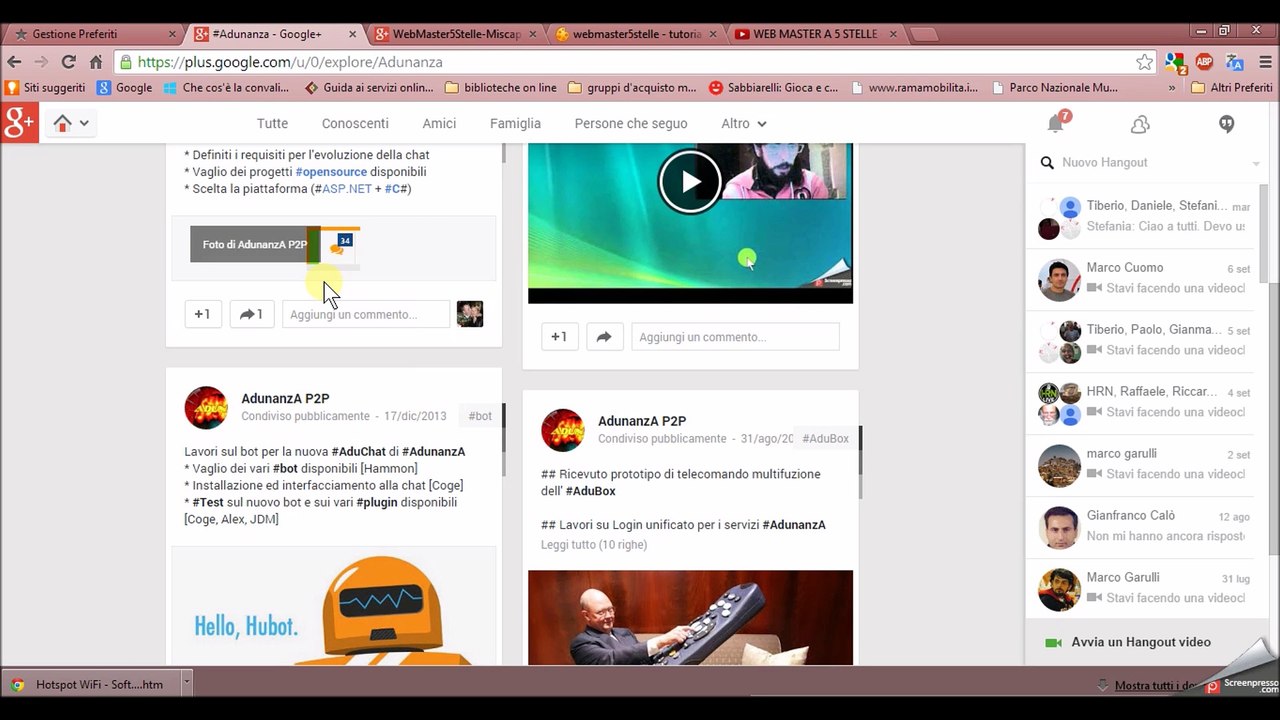Screen dimensions: 1280x720
Task: Open Gianfranco Calò hangout conversation
Action: point(1143,526)
